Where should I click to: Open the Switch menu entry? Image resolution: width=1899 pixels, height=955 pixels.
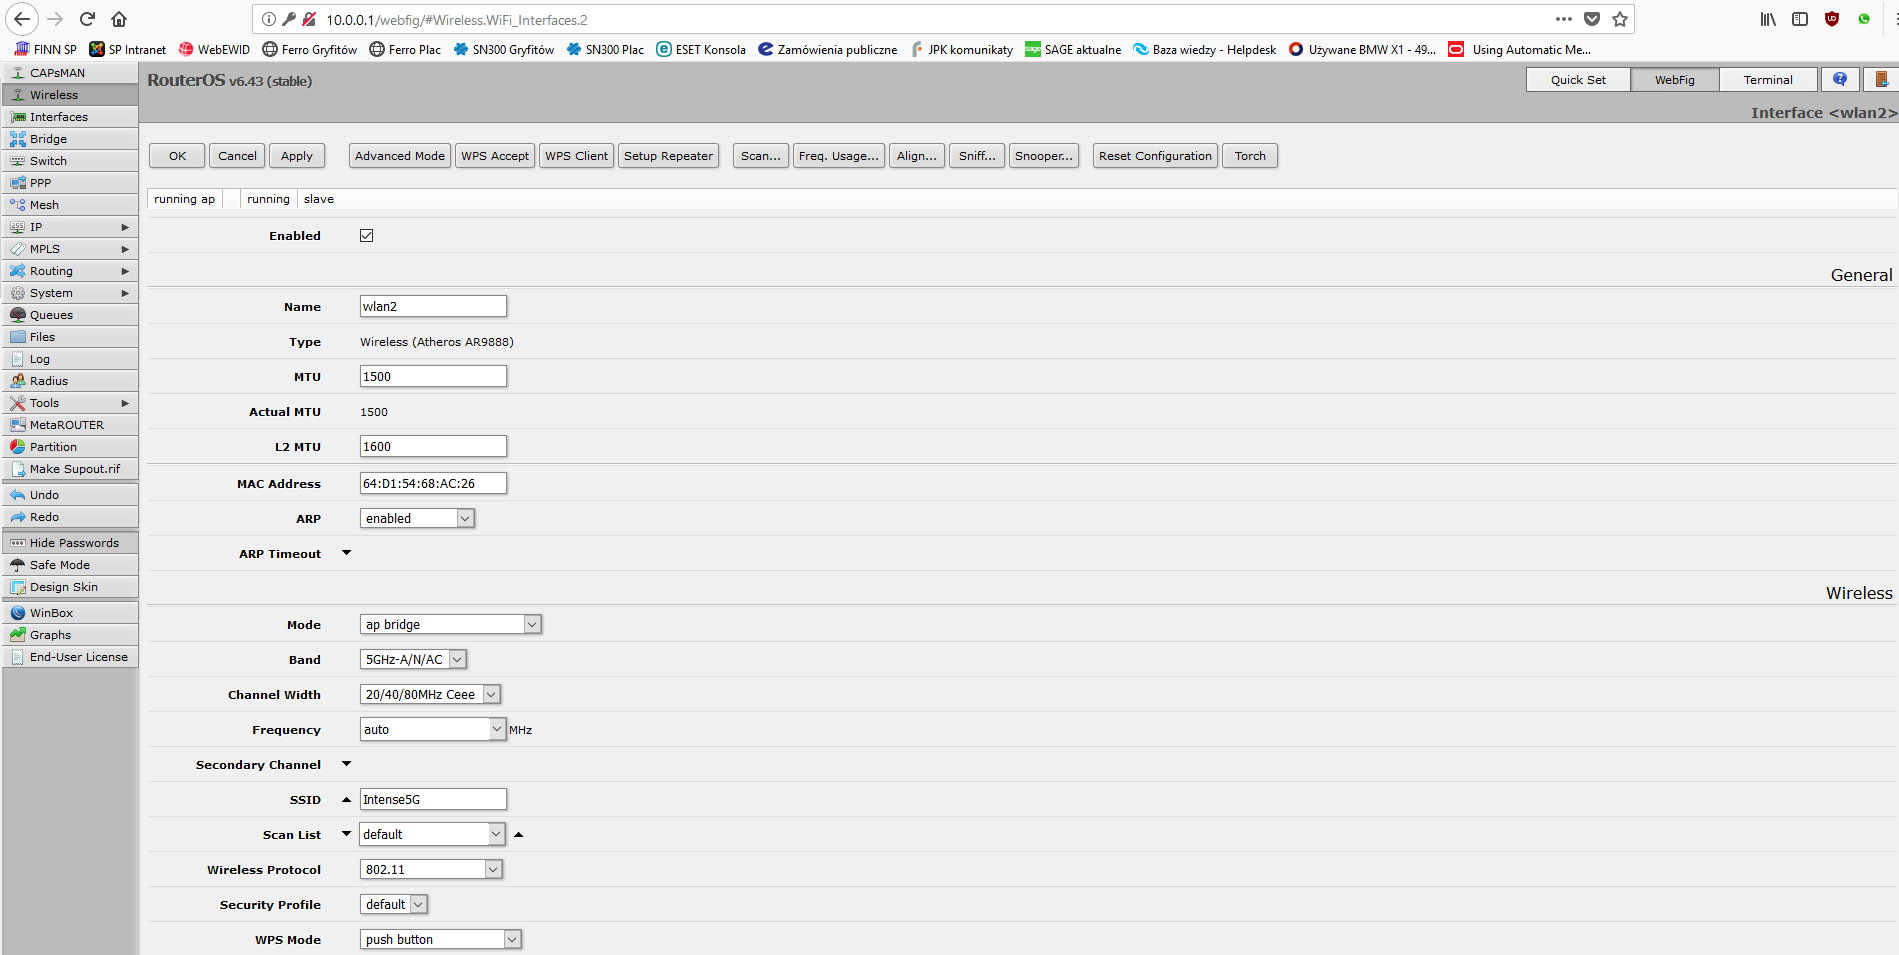[70, 161]
